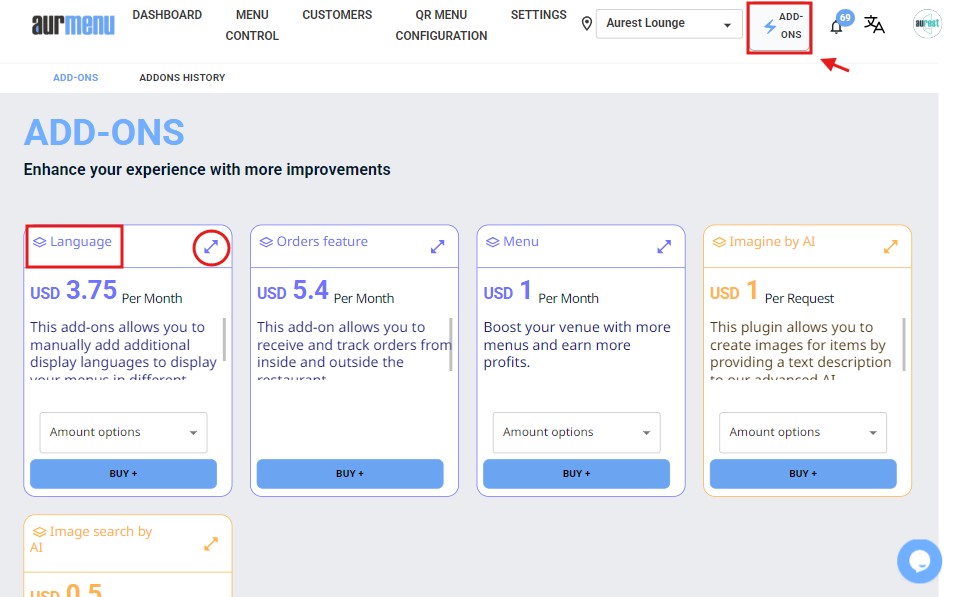Click the language translate icon
The height and width of the screenshot is (597, 955).
[874, 25]
